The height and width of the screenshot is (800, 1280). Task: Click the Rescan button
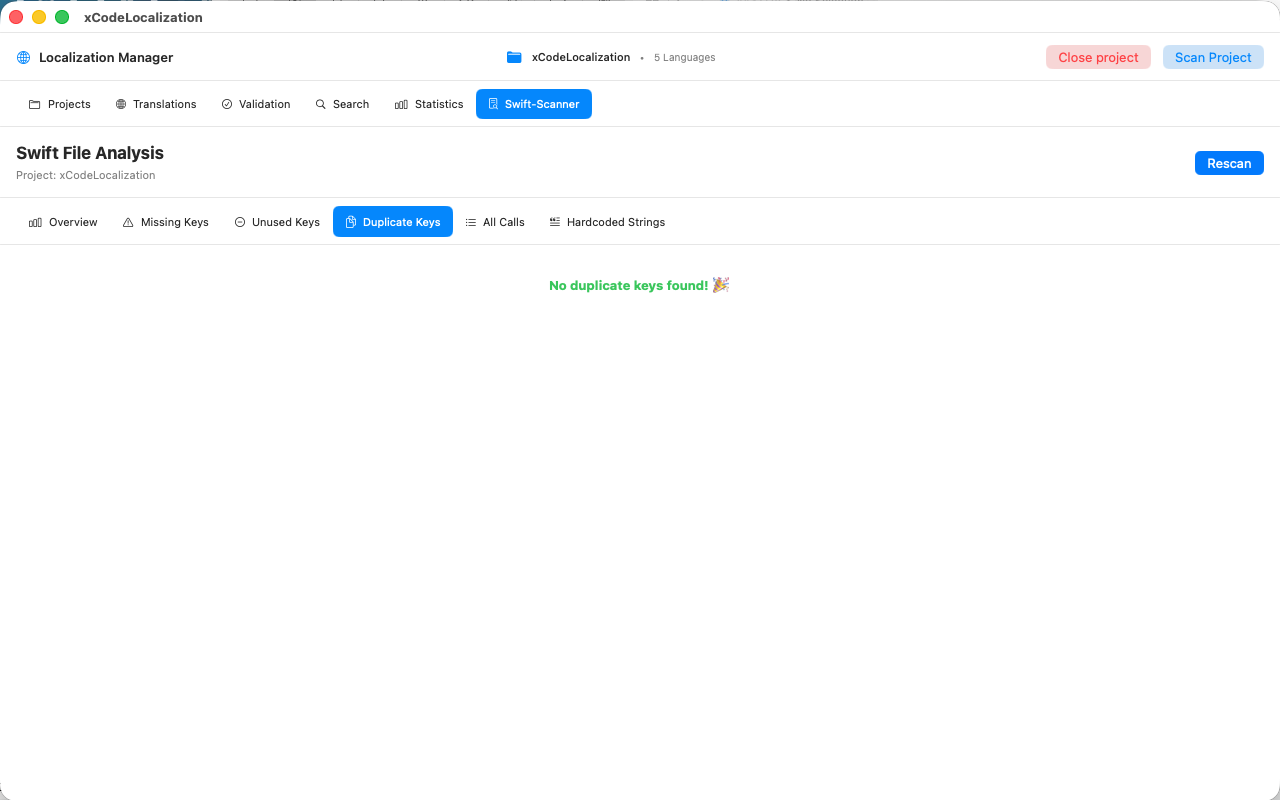tap(1229, 163)
